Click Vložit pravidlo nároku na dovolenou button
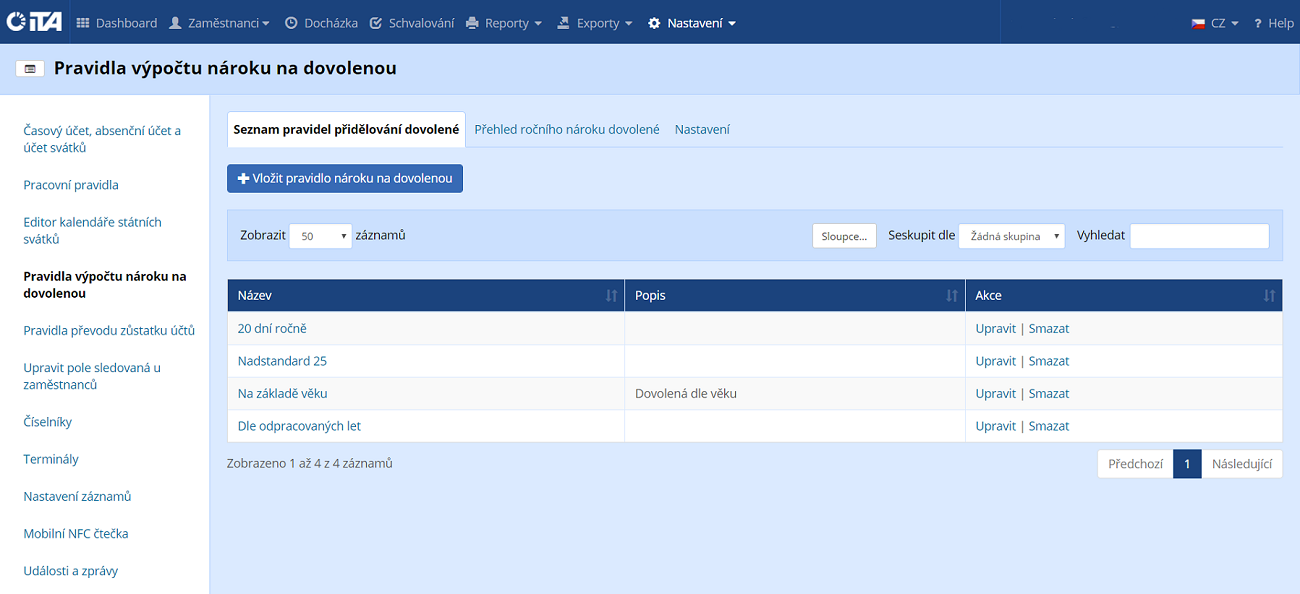Screen dimensions: 1300x594 (345, 178)
